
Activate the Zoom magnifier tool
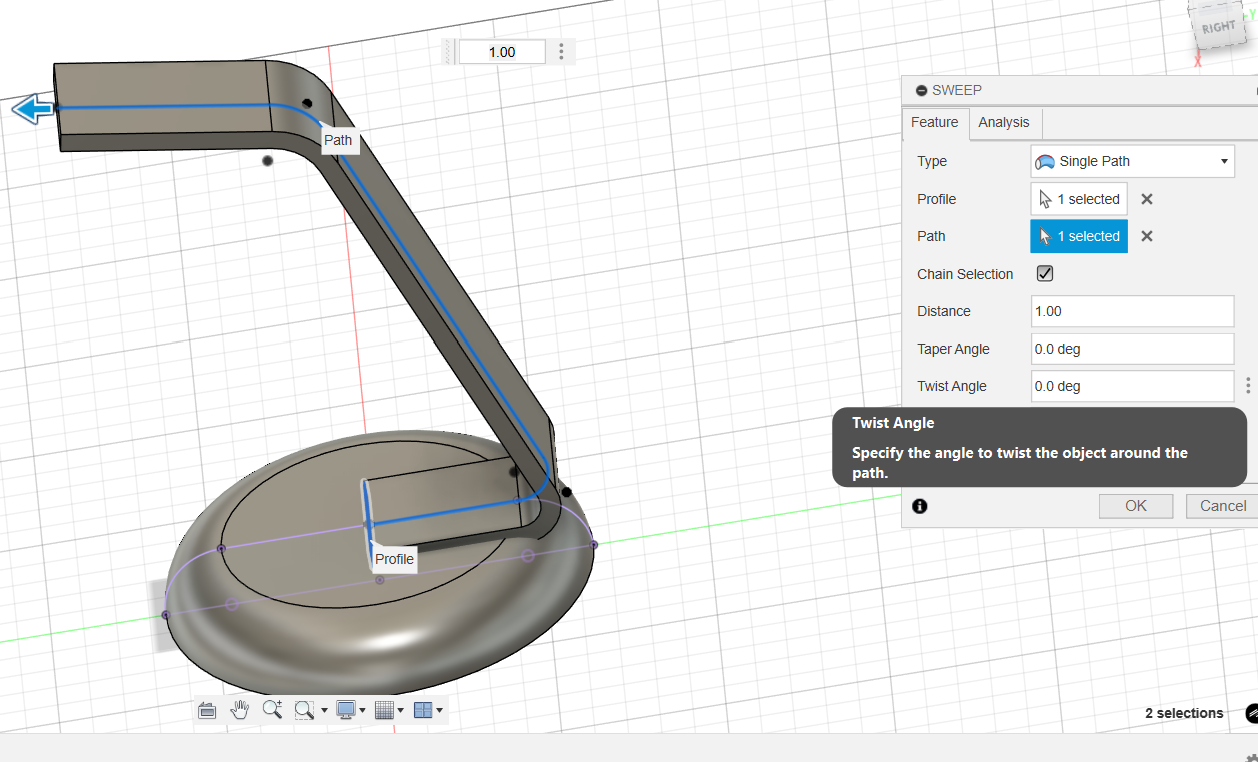[x=272, y=710]
